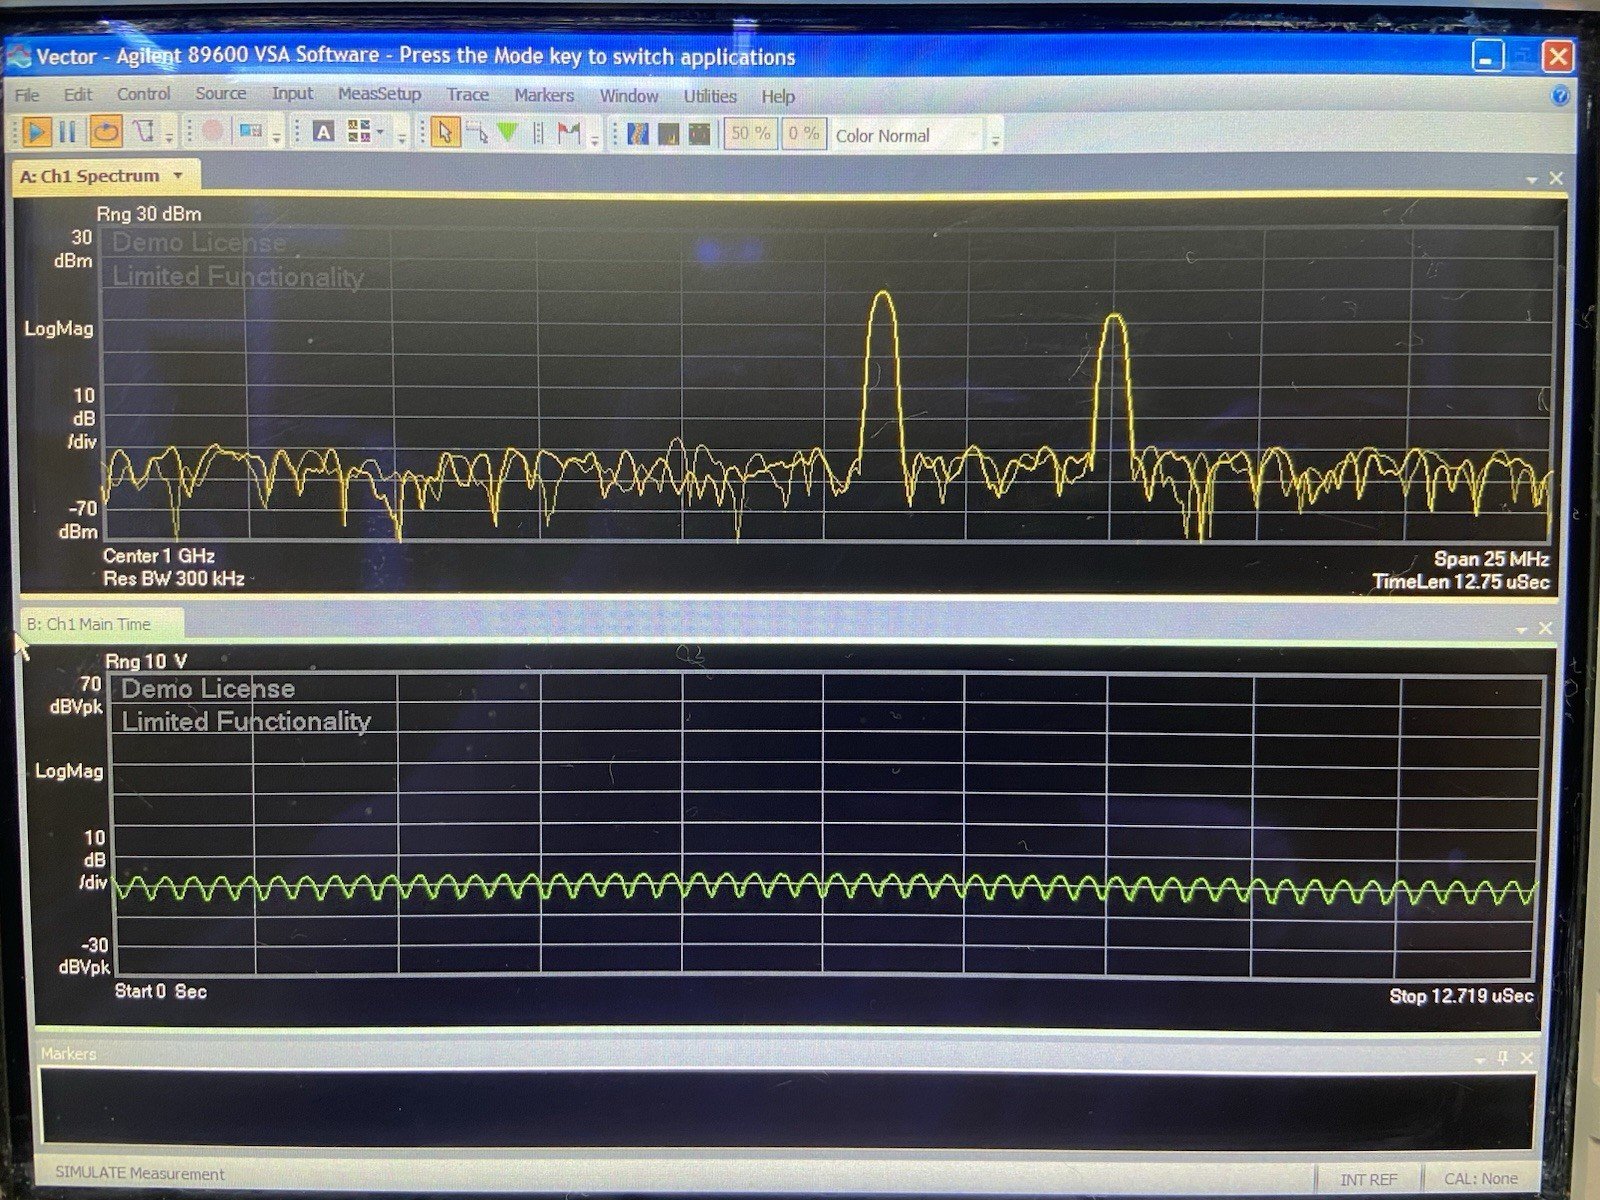
Task: Open the MeasSetup menu
Action: tap(379, 94)
